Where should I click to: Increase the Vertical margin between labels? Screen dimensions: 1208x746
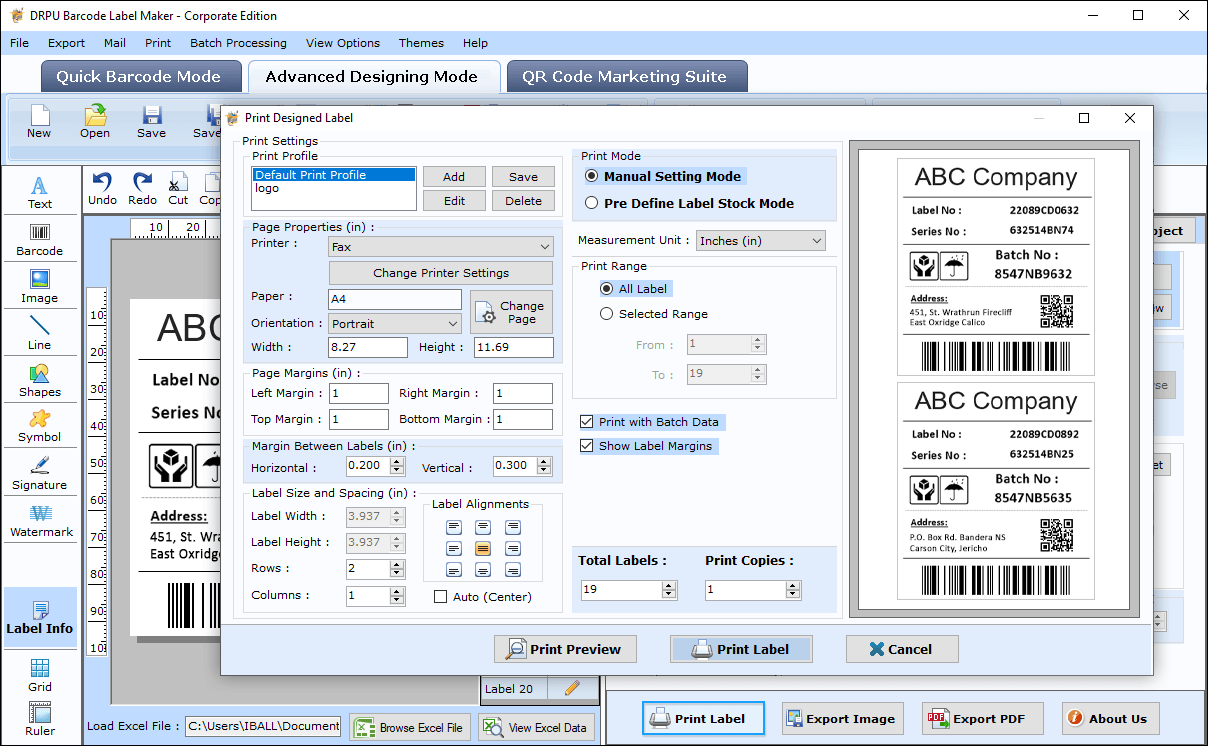545,462
